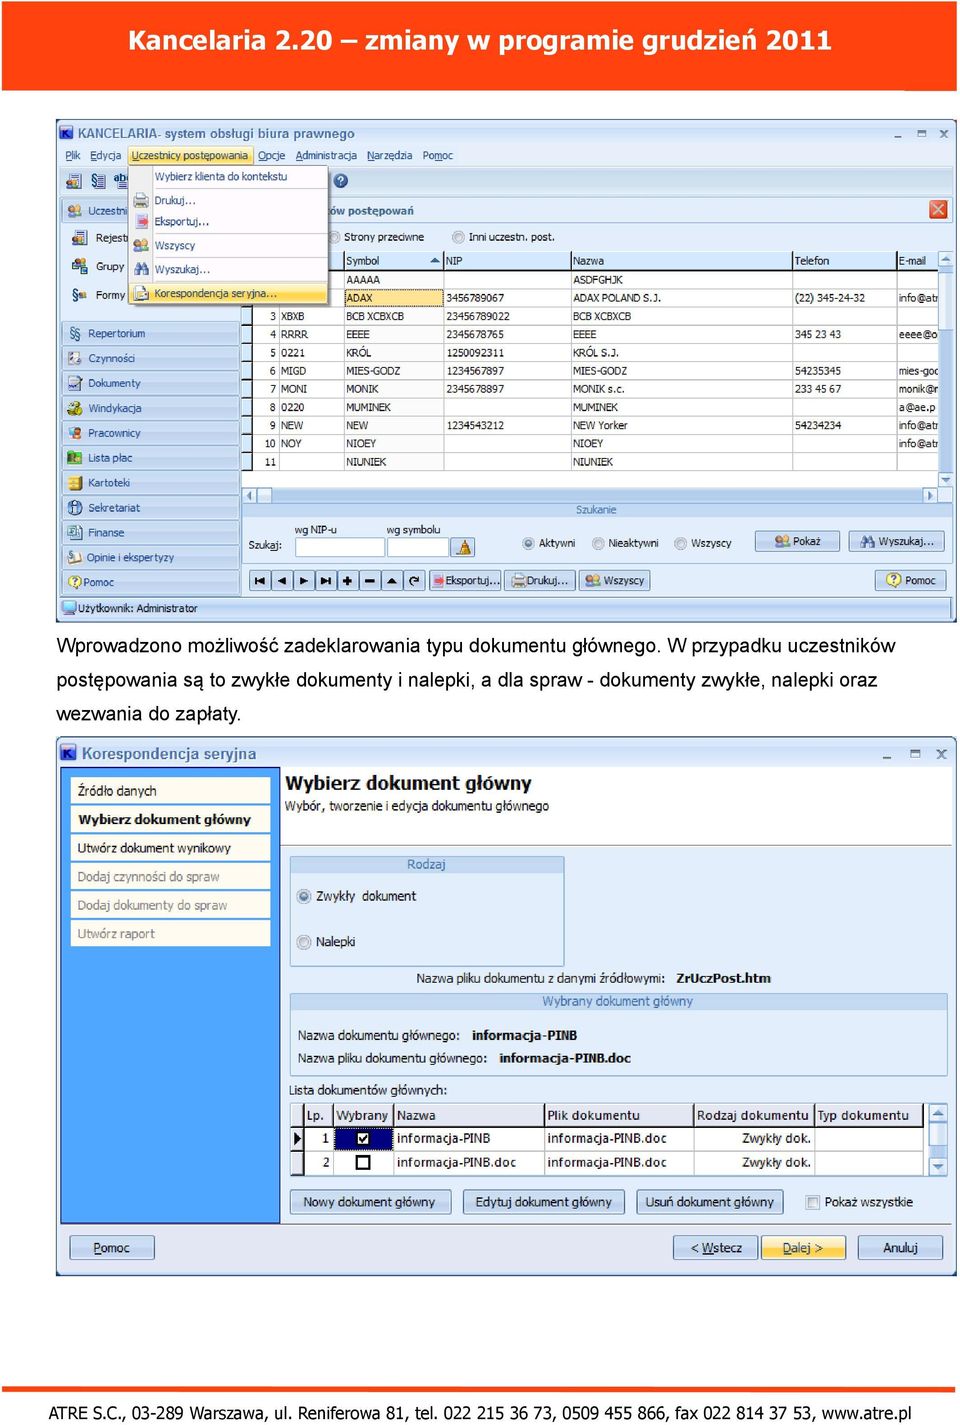960x1425 pixels.
Task: Select the Zwykły dokument radio button
Action: coord(304,897)
